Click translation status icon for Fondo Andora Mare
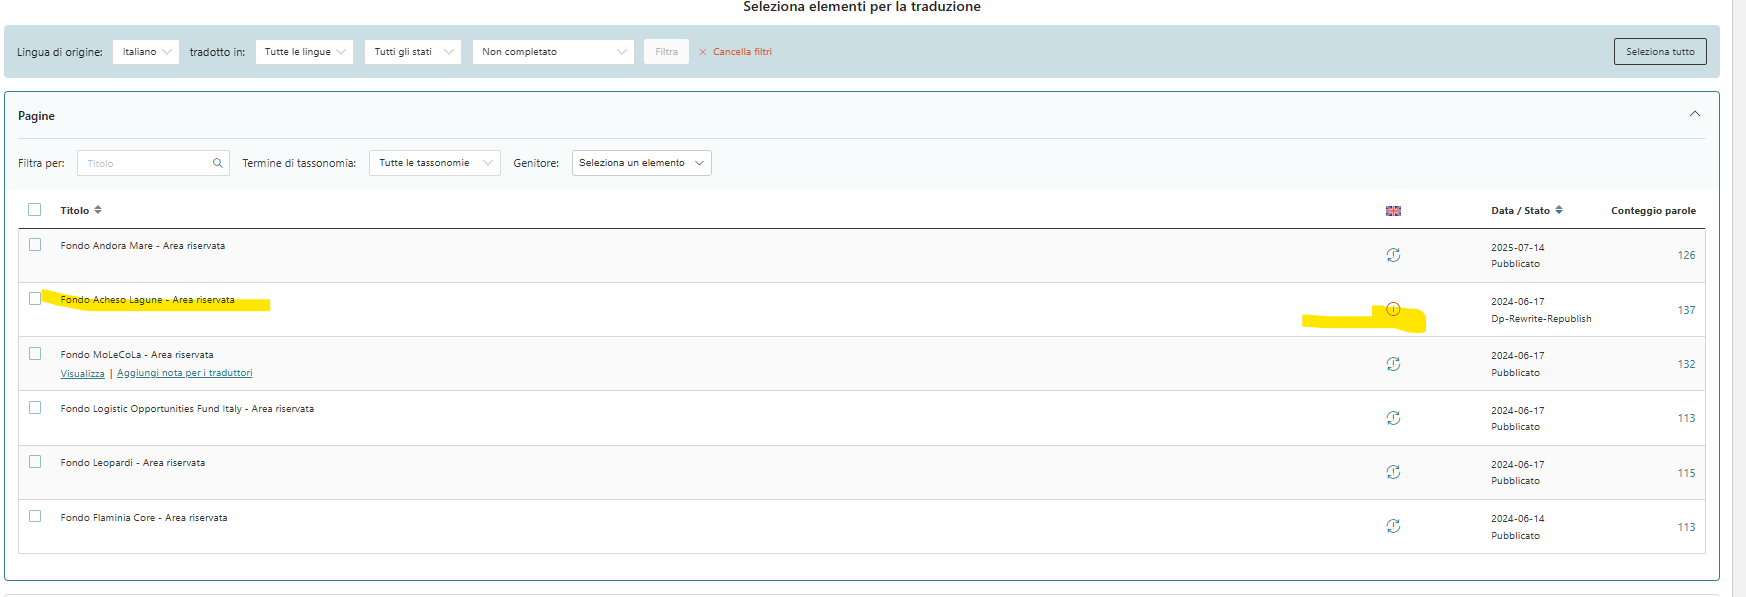Viewport: 1746px width, 597px height. pyautogui.click(x=1393, y=255)
